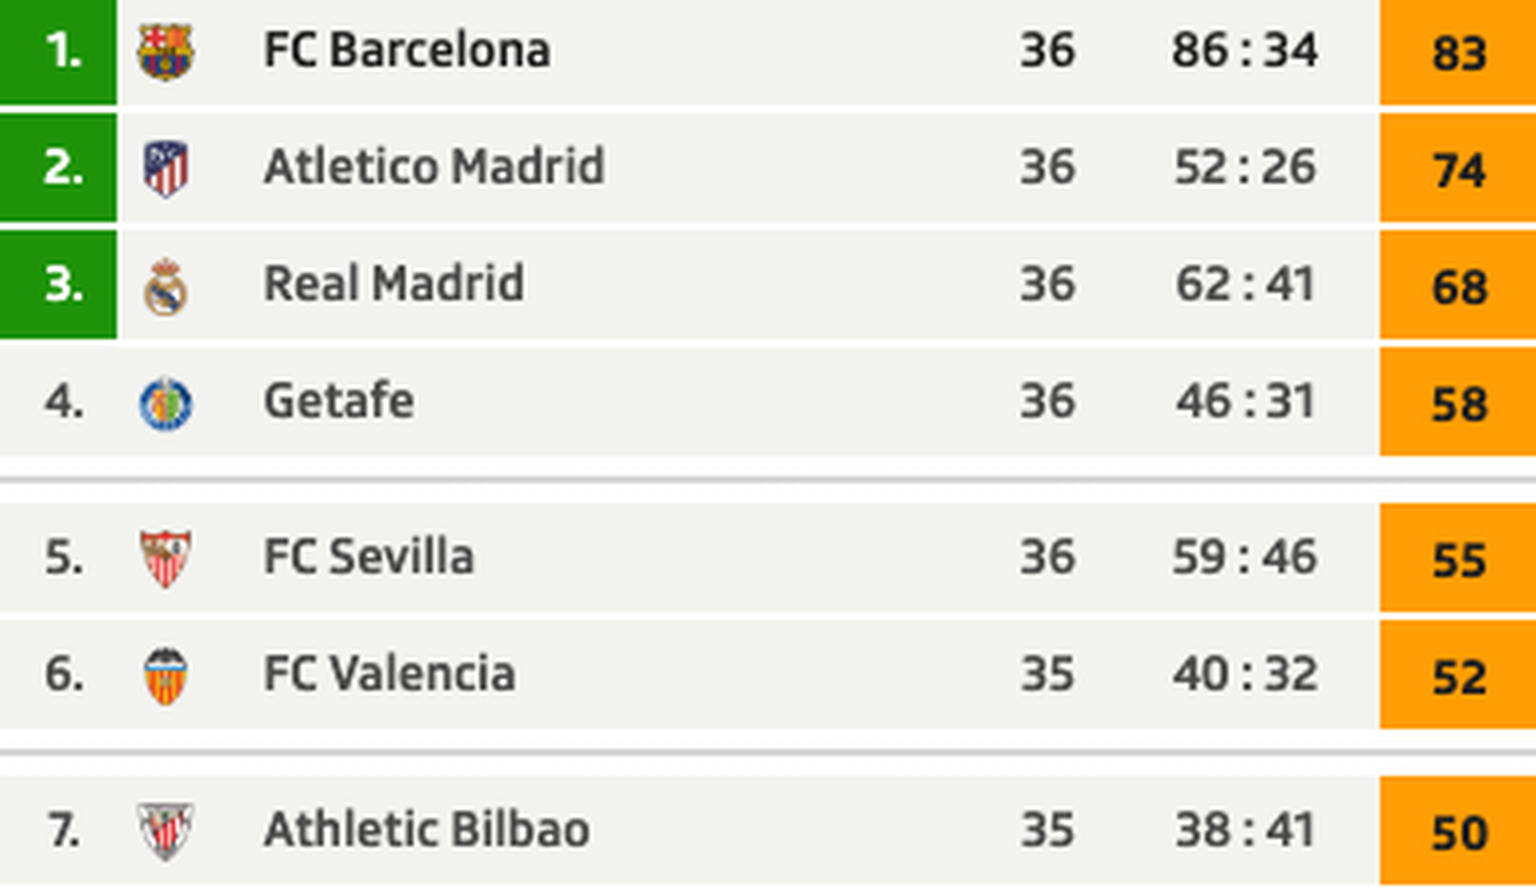Image resolution: width=1536 pixels, height=889 pixels.
Task: Click the FC Valencia club crest
Action: pyautogui.click(x=165, y=676)
